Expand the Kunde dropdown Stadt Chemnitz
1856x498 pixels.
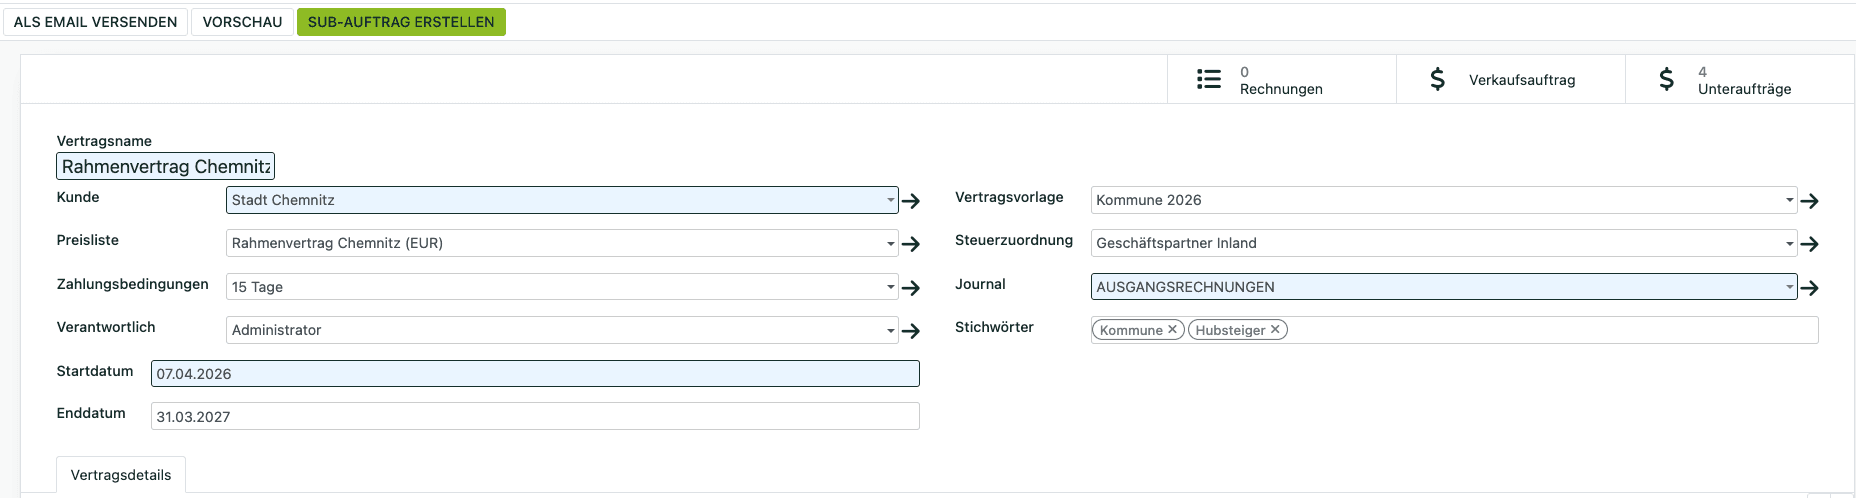[562, 200]
